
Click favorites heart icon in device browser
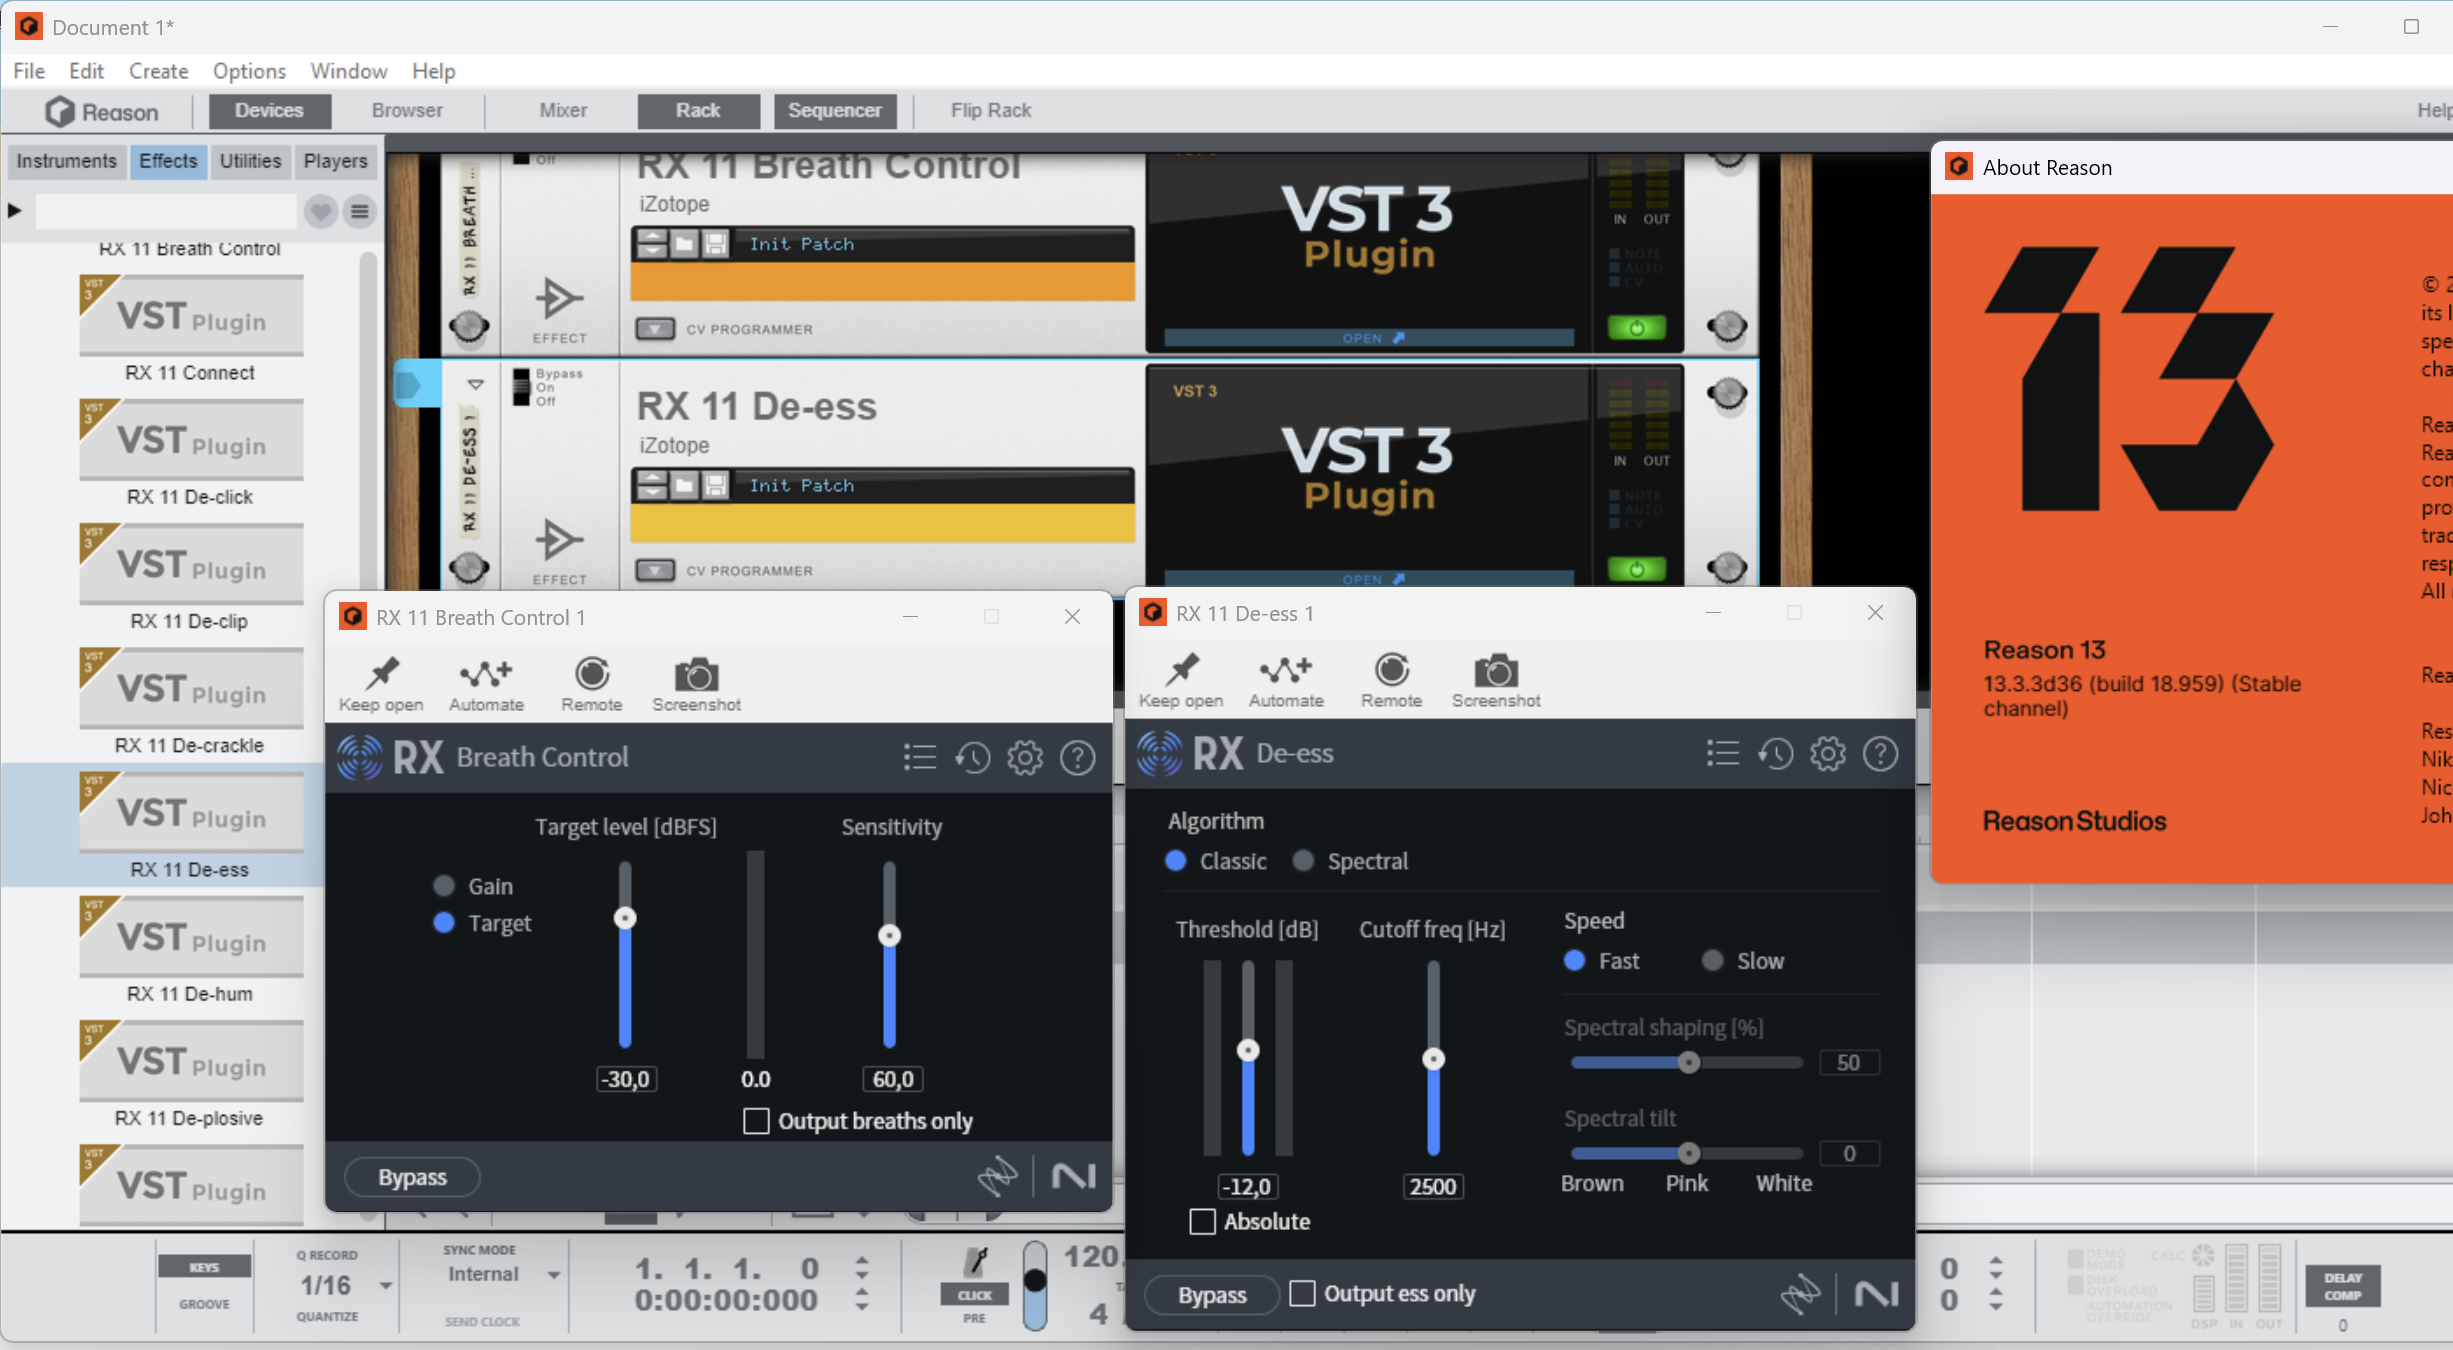point(320,211)
